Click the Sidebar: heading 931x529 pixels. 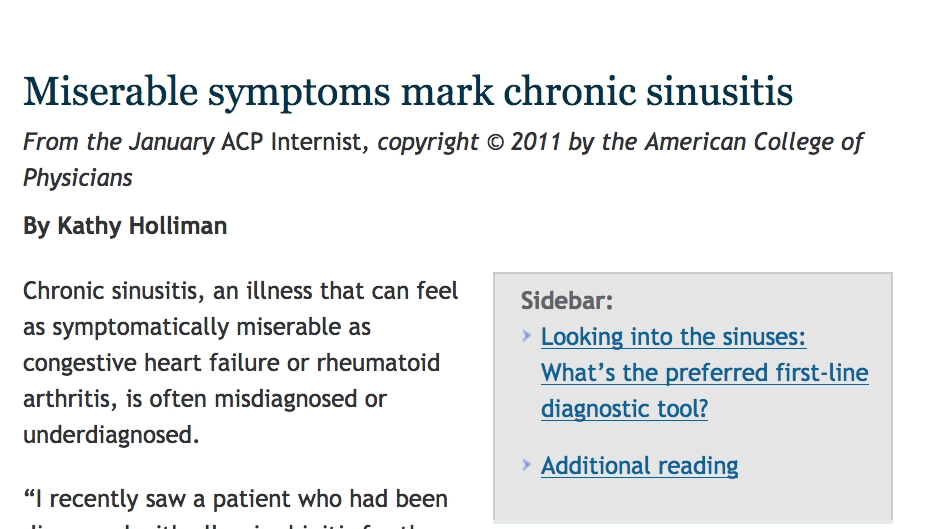[x=566, y=300]
